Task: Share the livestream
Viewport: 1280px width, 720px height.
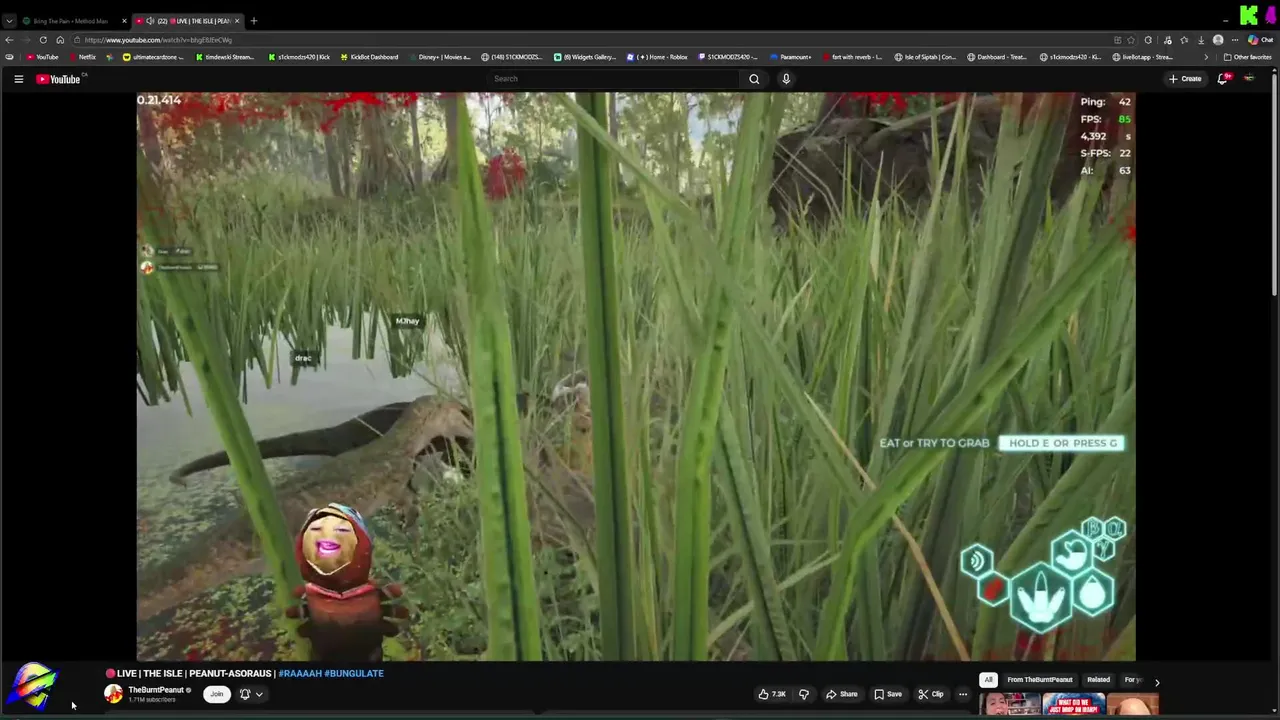Action: (x=841, y=694)
